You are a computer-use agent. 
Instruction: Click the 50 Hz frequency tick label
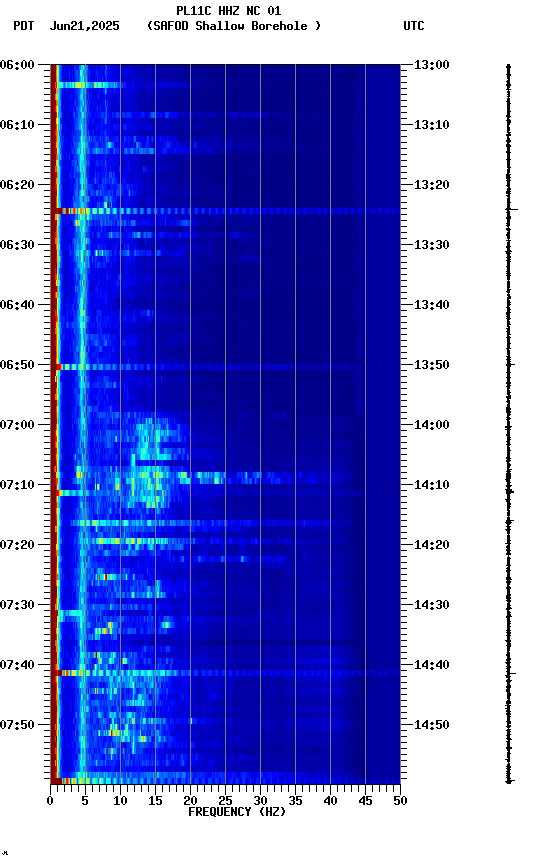pyautogui.click(x=401, y=801)
